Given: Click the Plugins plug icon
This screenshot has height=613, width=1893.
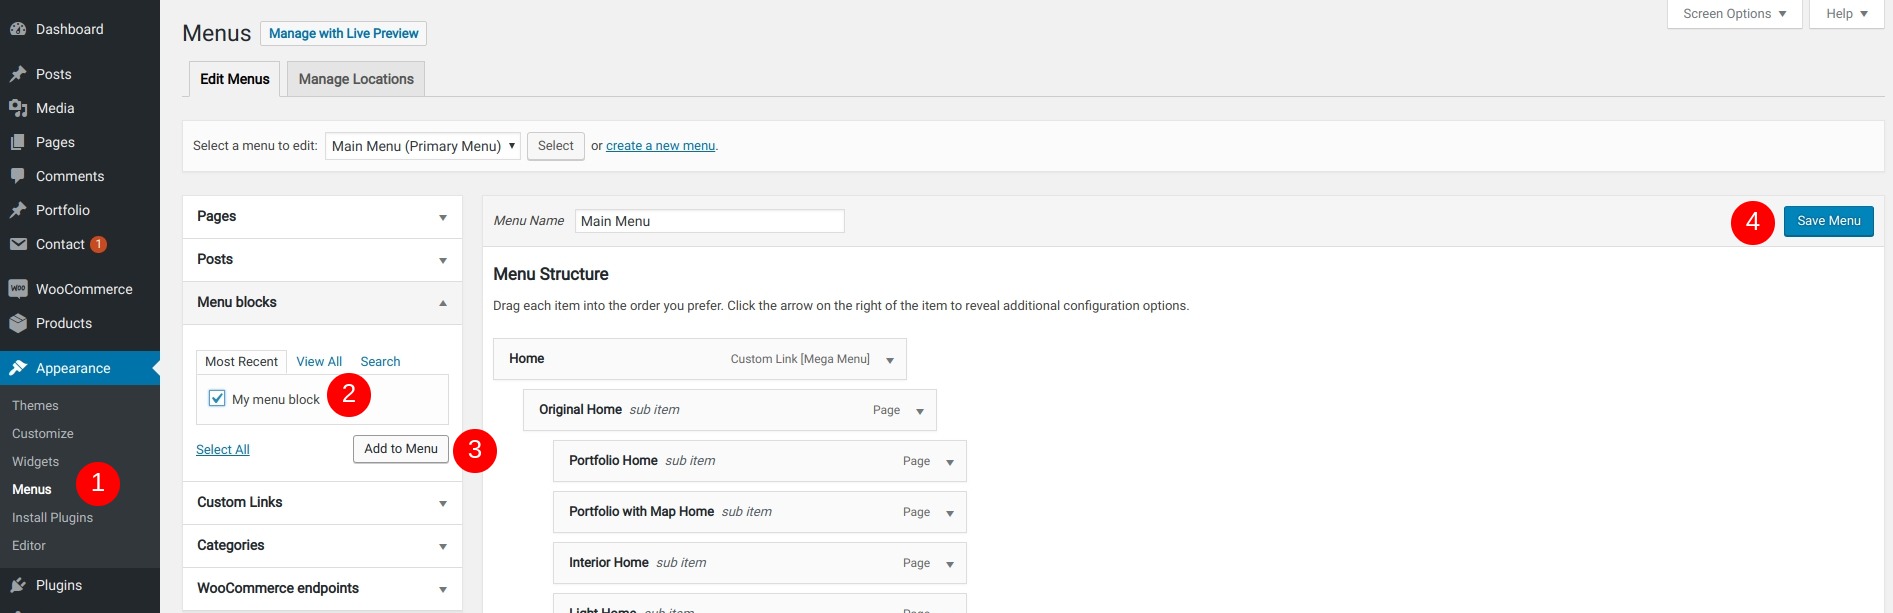Looking at the screenshot, I should click(x=18, y=585).
